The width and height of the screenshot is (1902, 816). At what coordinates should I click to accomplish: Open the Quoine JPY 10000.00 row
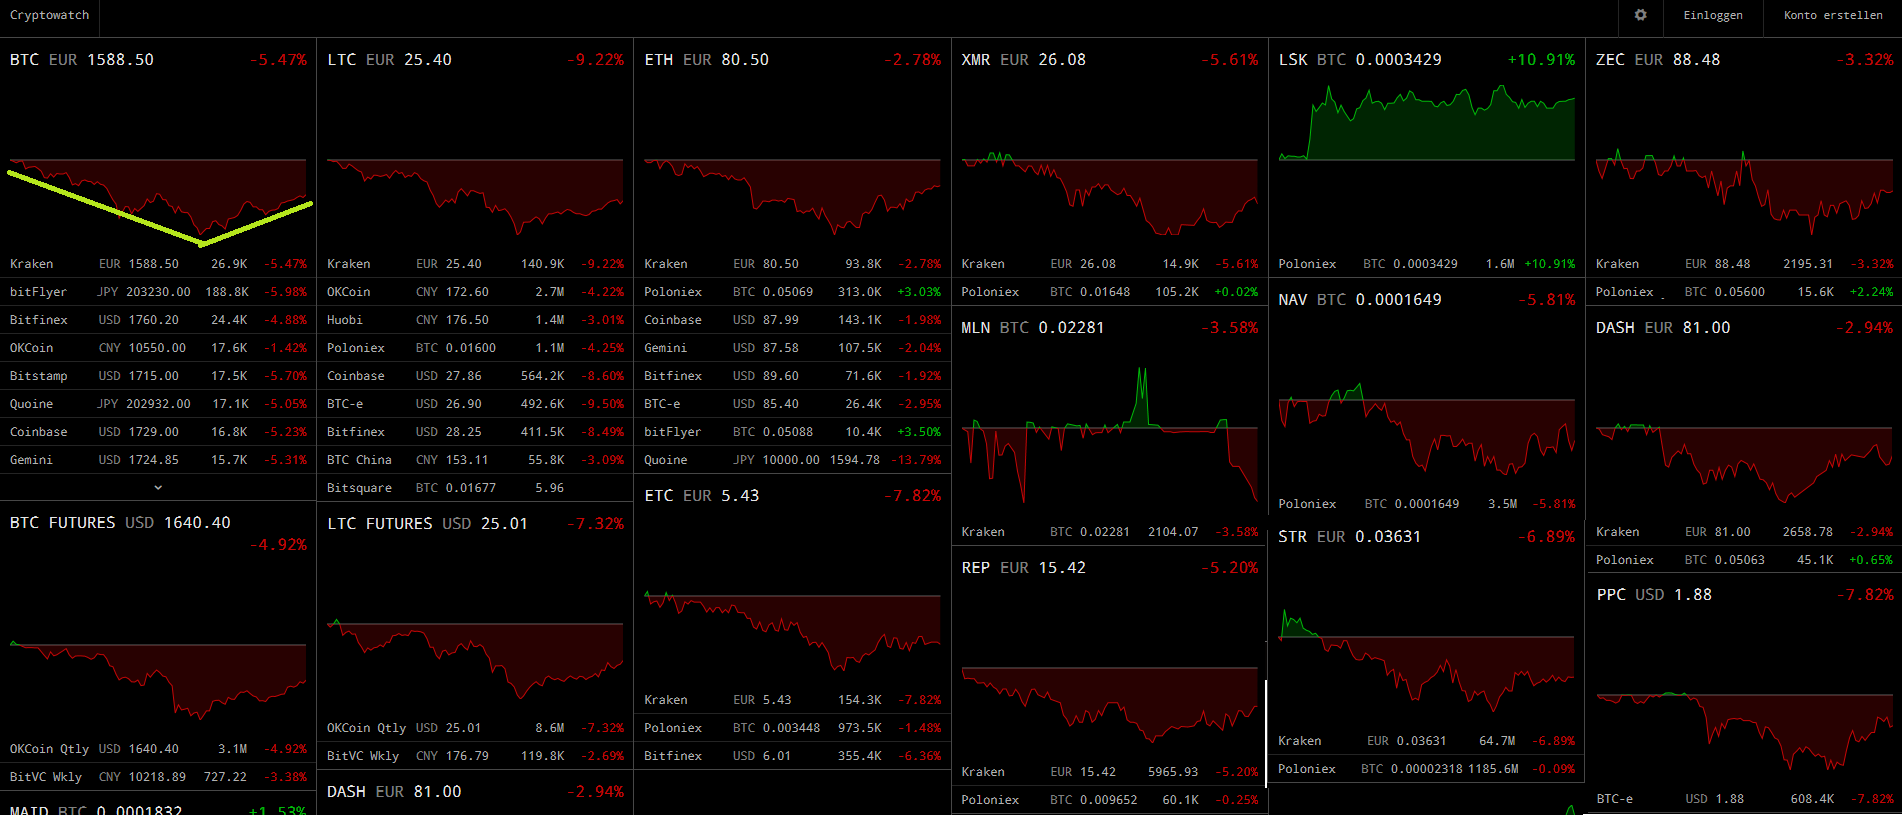click(793, 460)
